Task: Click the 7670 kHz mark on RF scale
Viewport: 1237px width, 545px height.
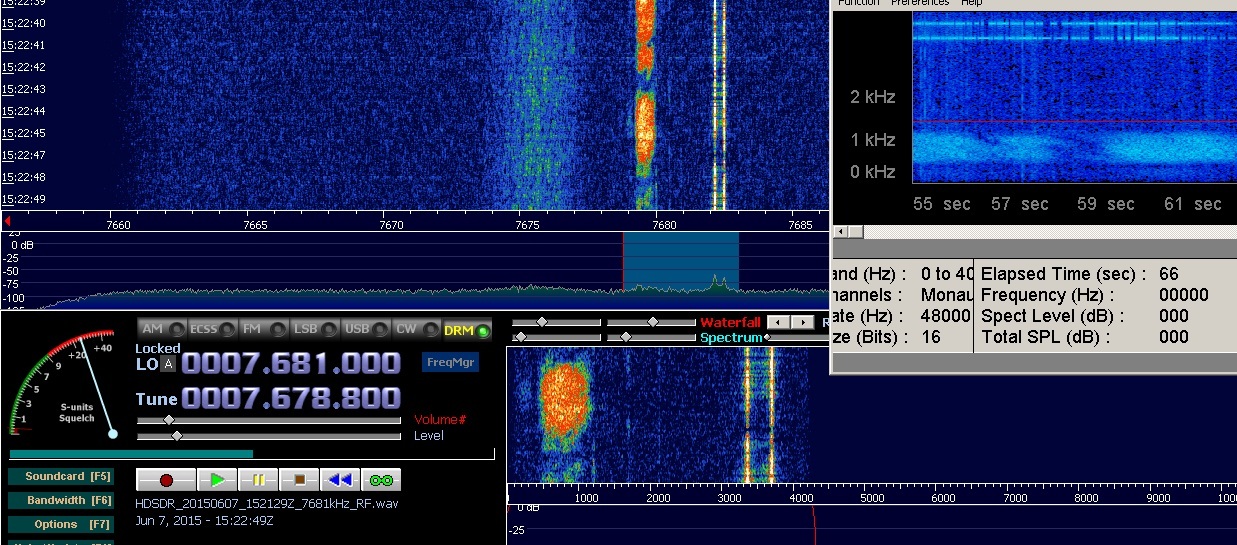Action: point(391,226)
